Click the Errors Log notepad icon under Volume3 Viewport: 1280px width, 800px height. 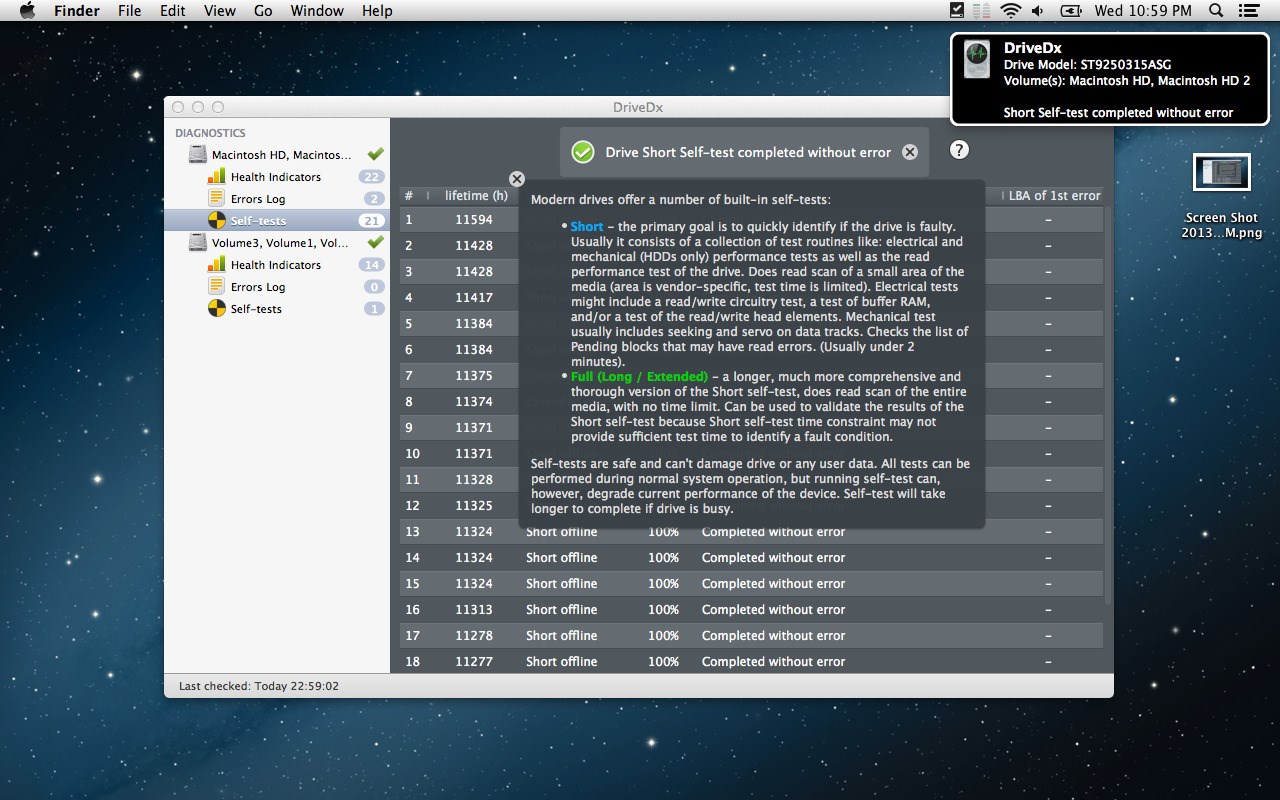tap(216, 287)
